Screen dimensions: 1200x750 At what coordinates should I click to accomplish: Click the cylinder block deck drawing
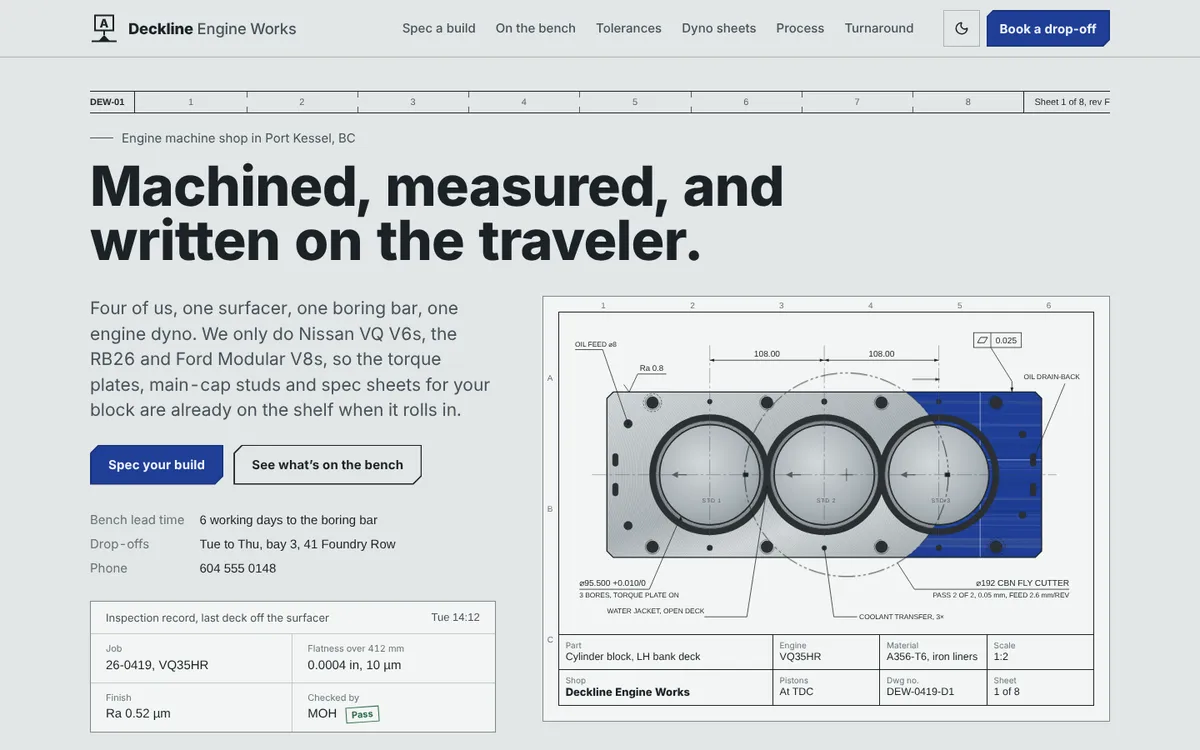(825, 474)
